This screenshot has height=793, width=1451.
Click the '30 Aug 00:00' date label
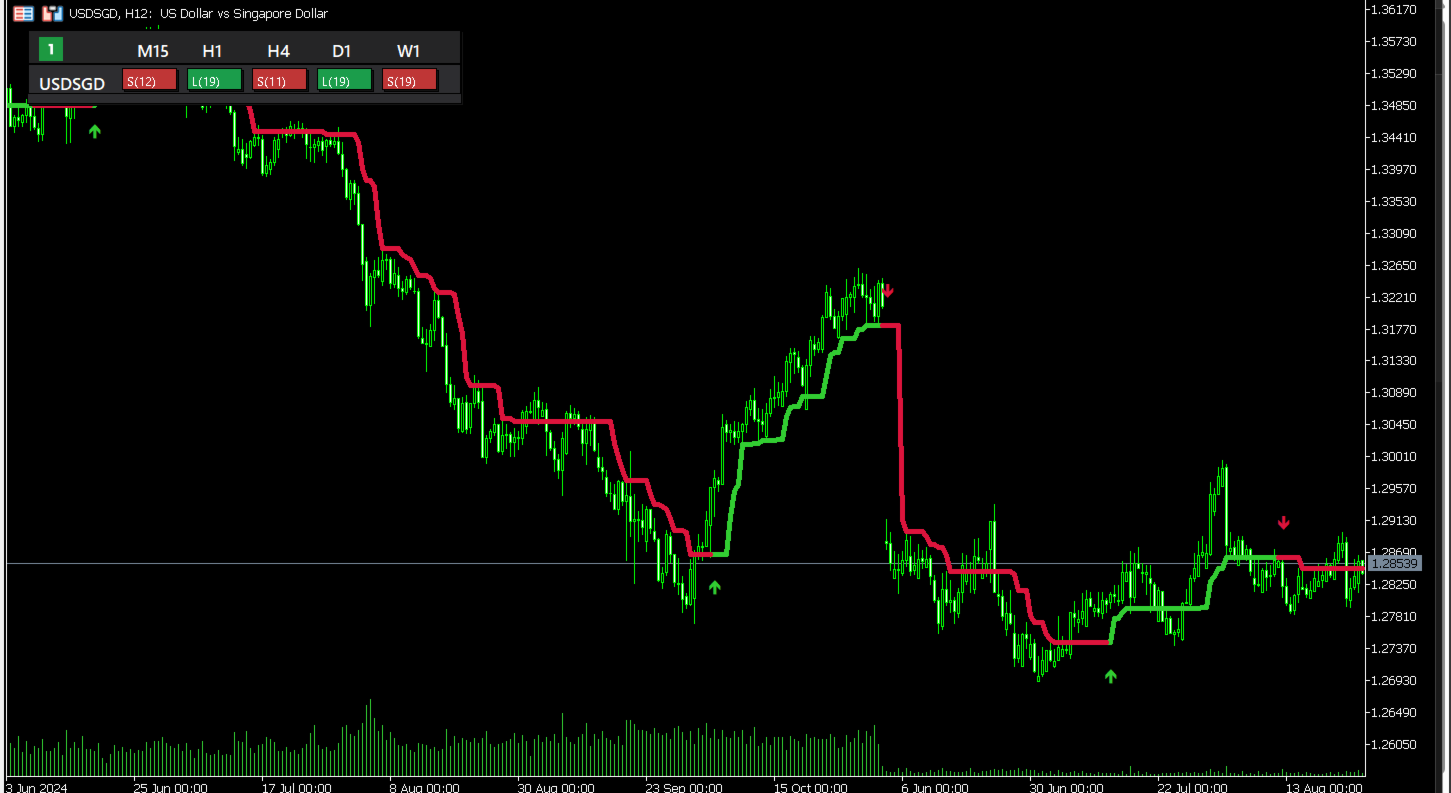(x=555, y=787)
